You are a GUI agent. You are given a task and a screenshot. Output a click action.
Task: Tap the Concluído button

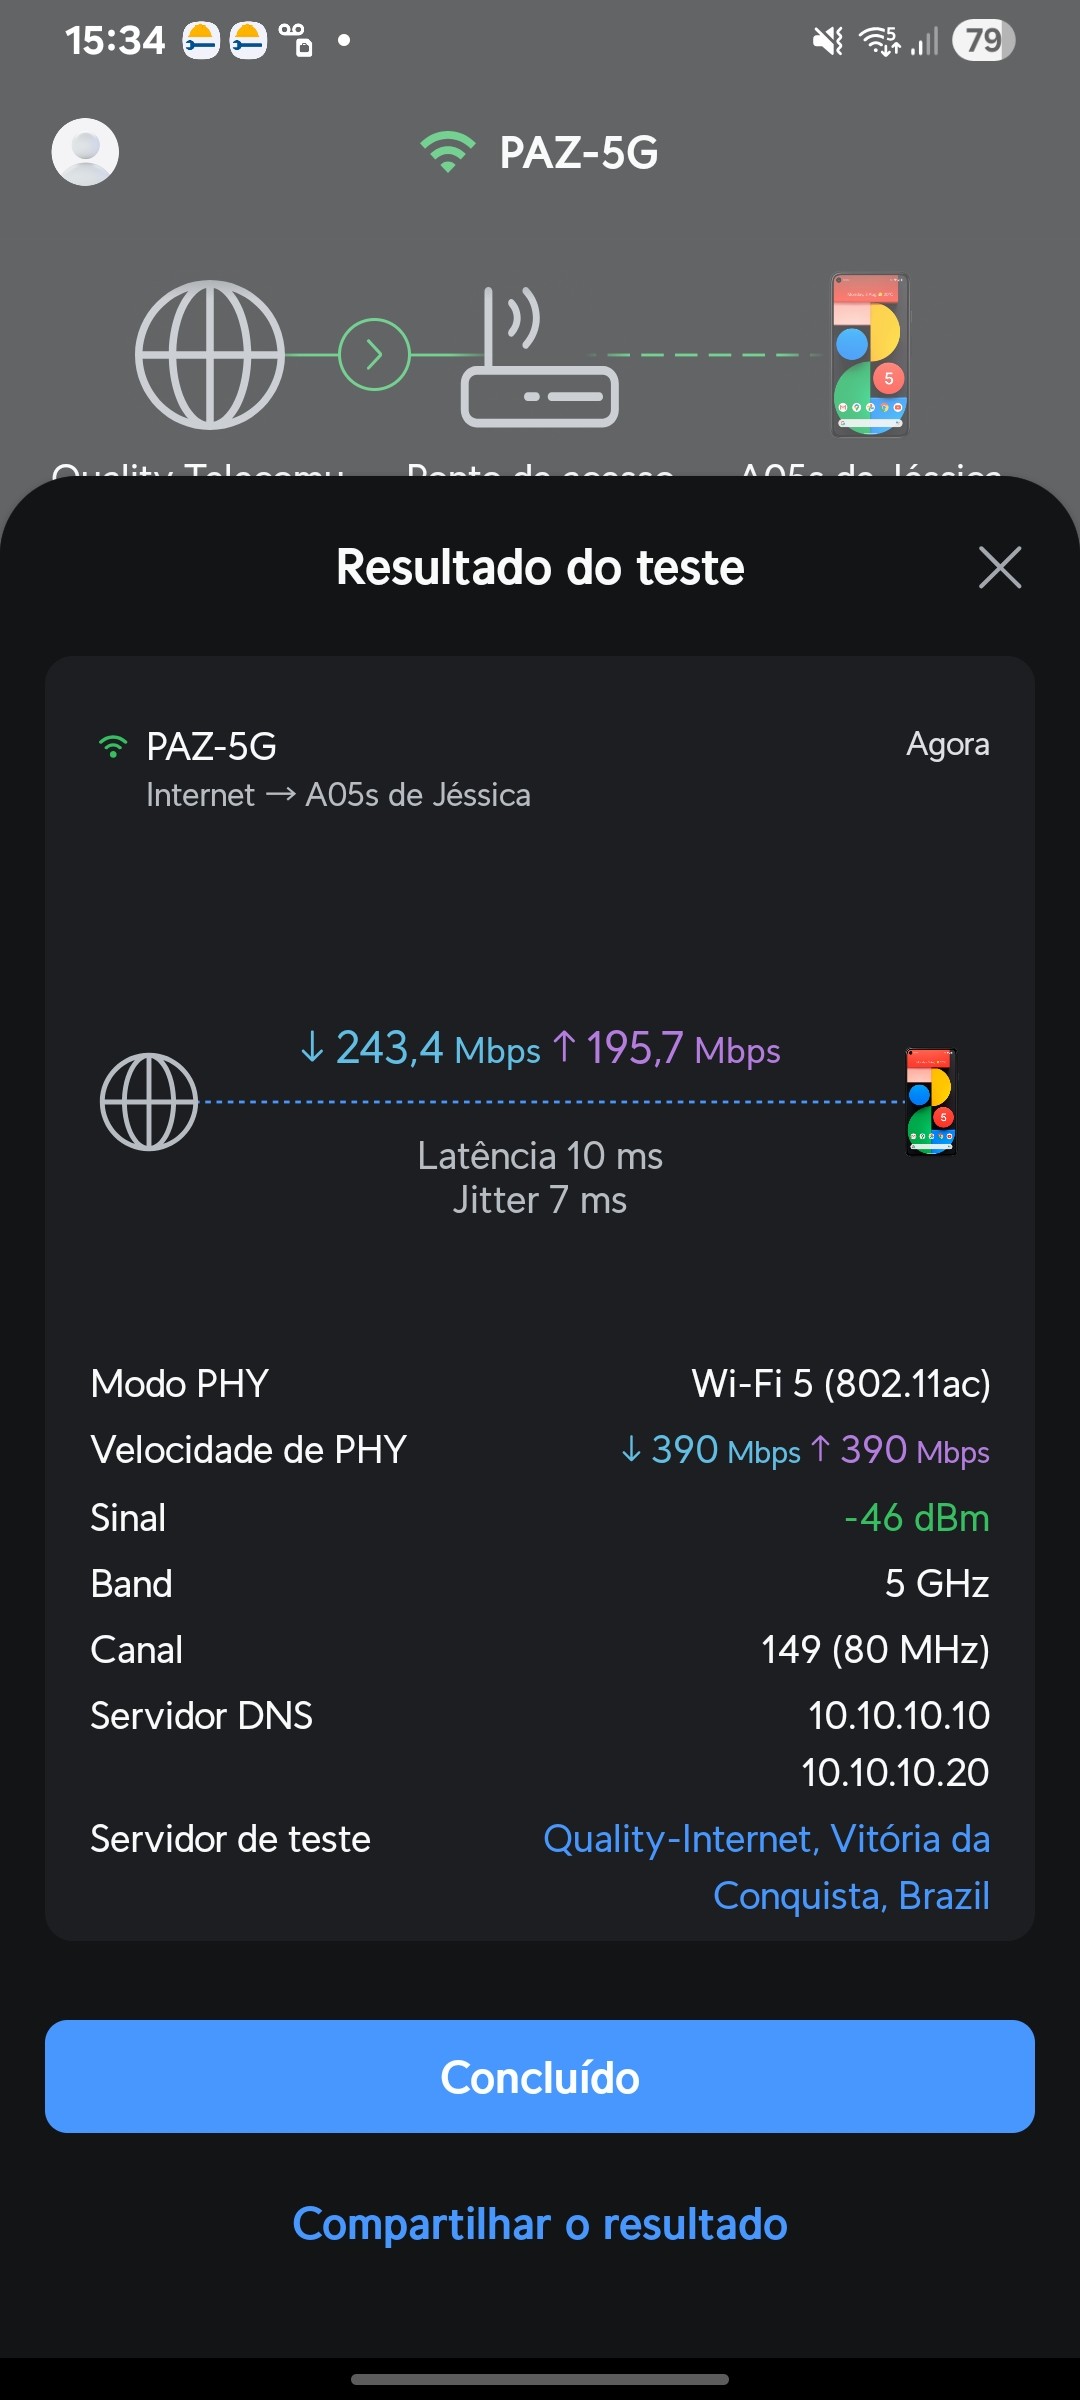540,2077
